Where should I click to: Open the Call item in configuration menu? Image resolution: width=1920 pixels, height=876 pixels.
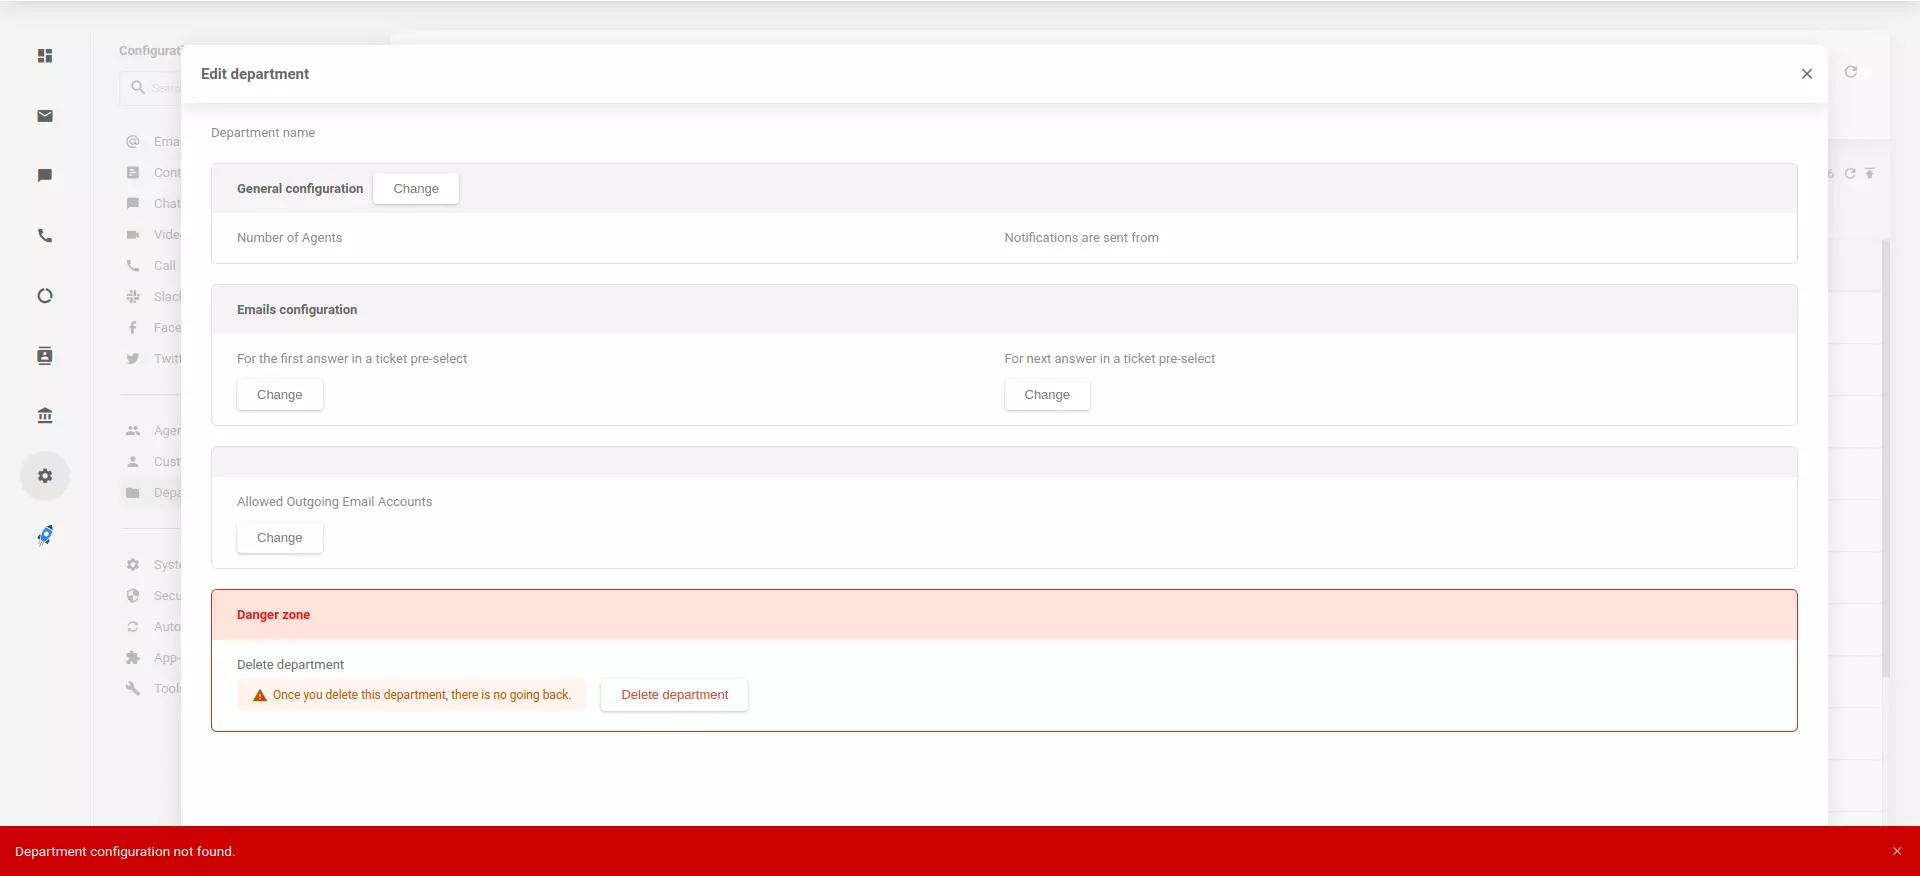coord(164,266)
